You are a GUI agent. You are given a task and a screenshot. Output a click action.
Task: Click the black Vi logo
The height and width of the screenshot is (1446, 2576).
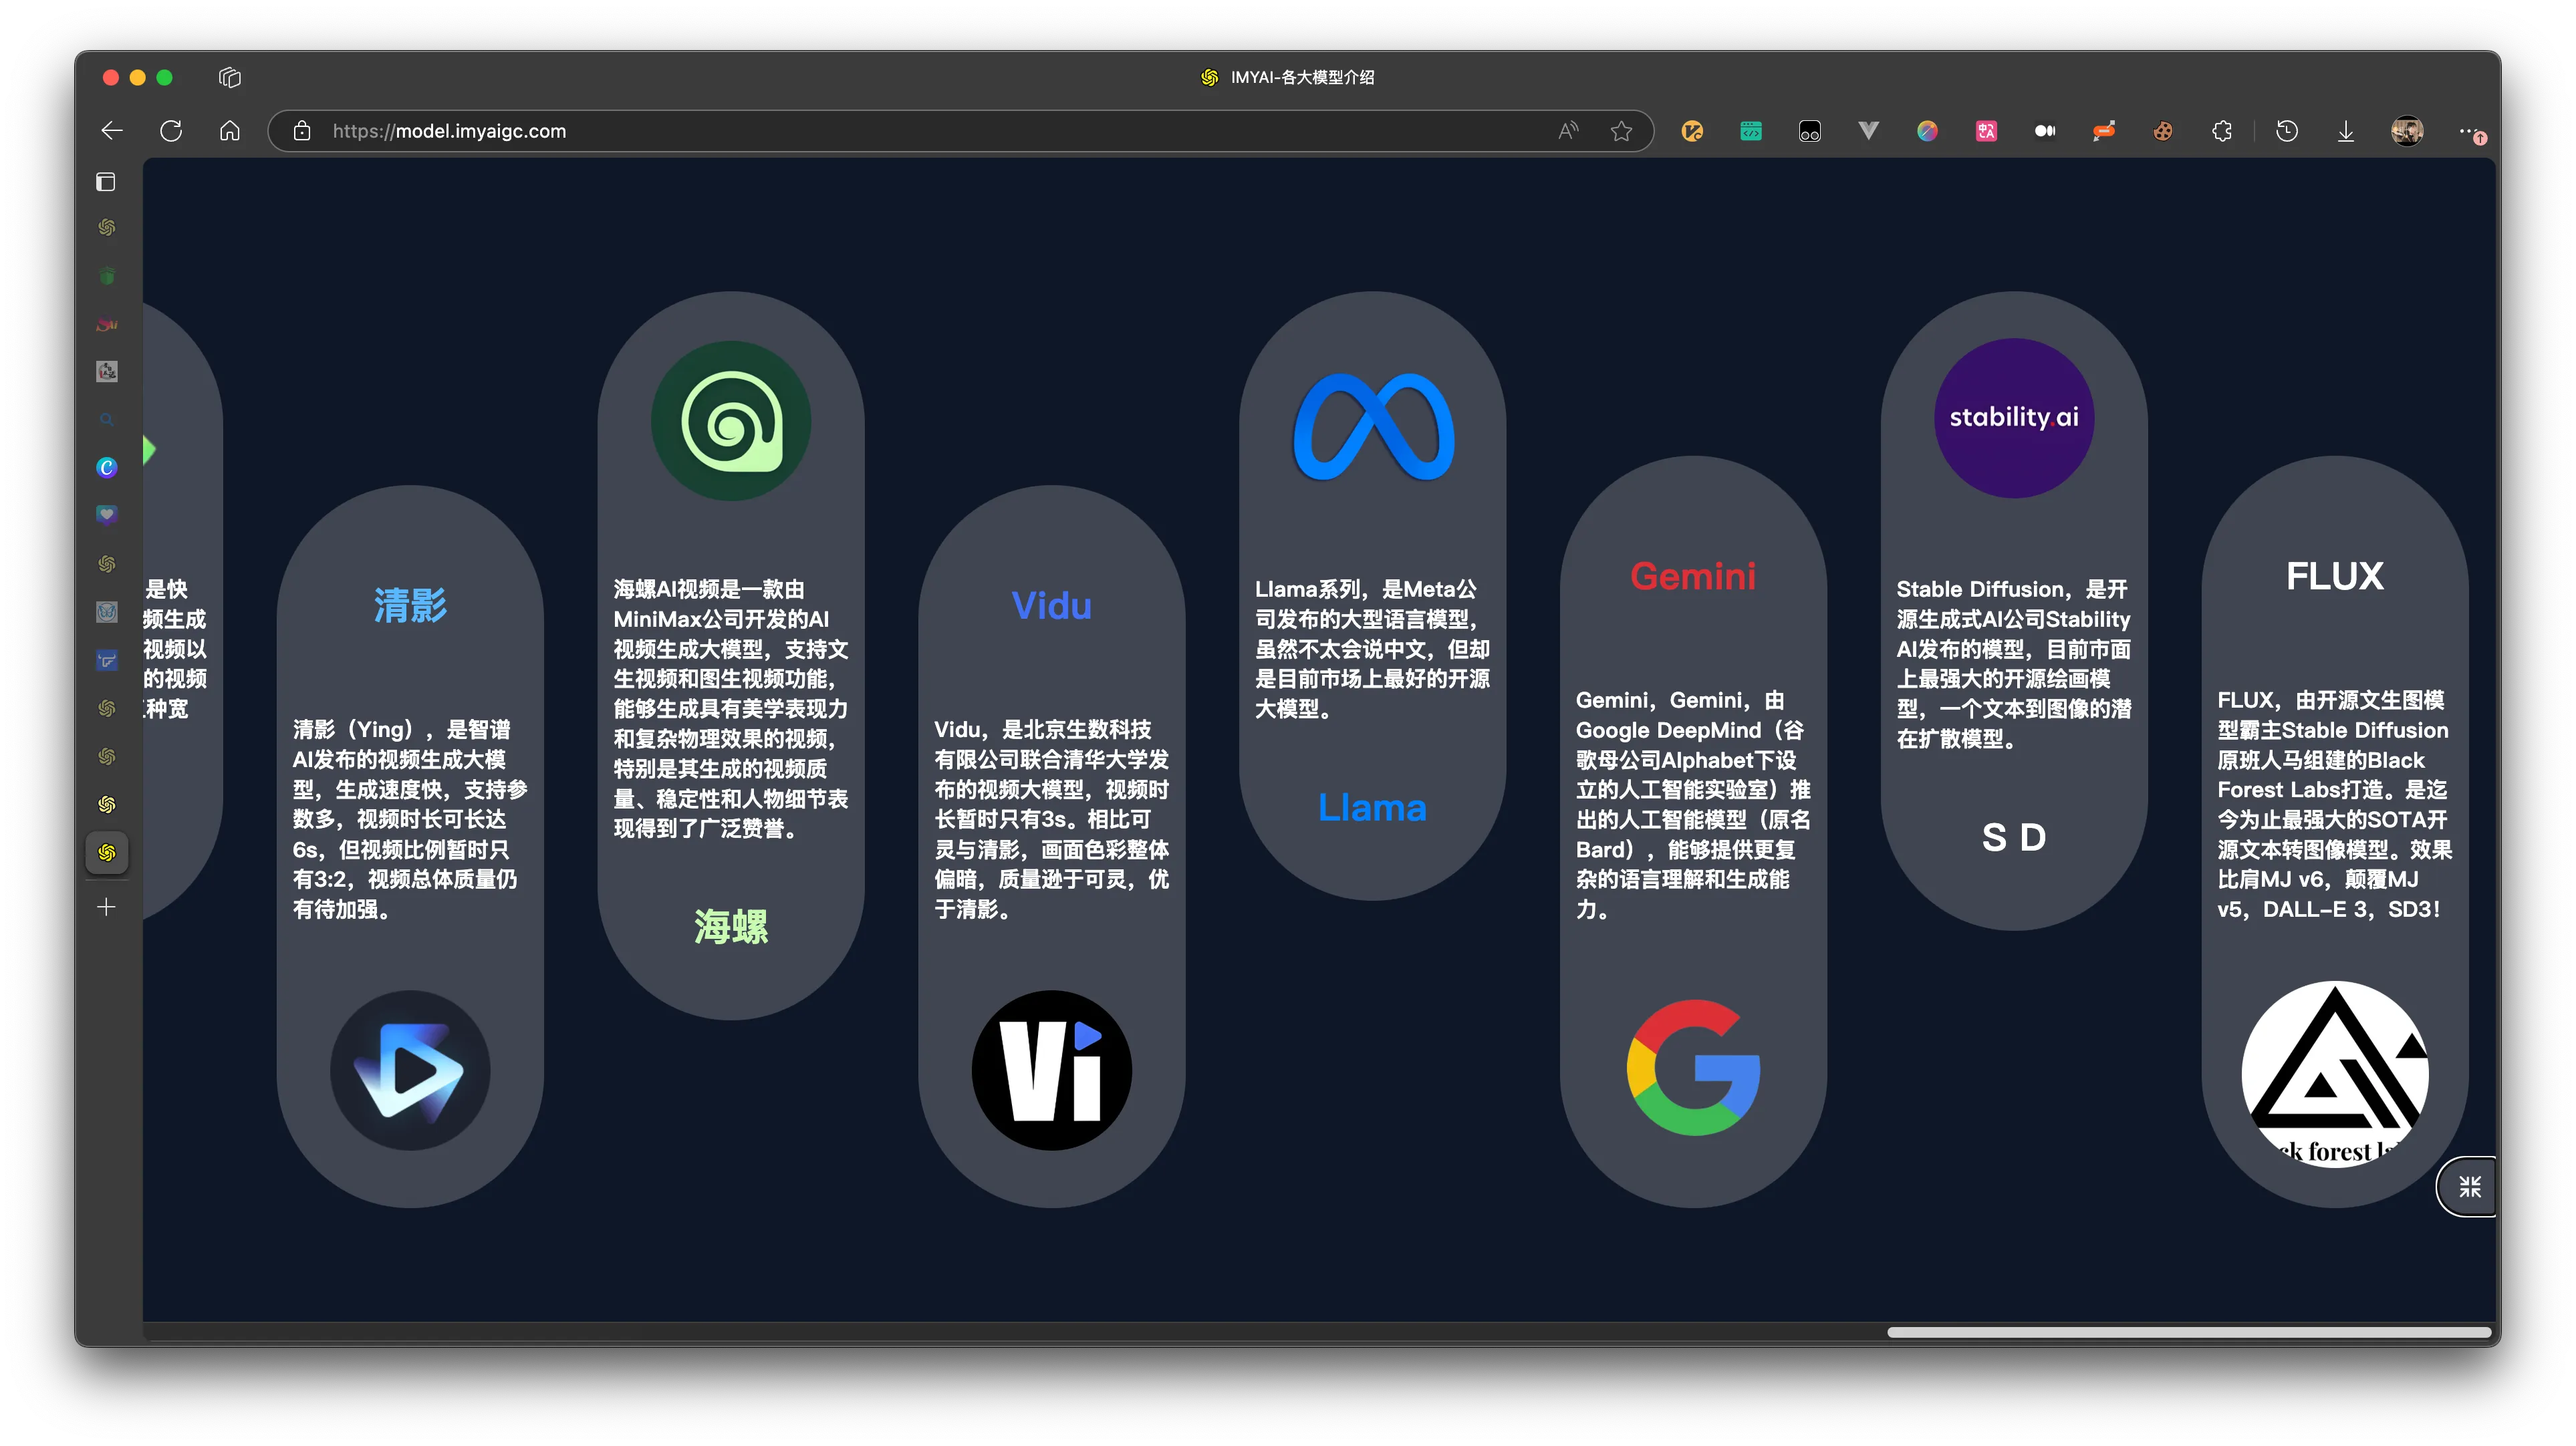click(1052, 1070)
